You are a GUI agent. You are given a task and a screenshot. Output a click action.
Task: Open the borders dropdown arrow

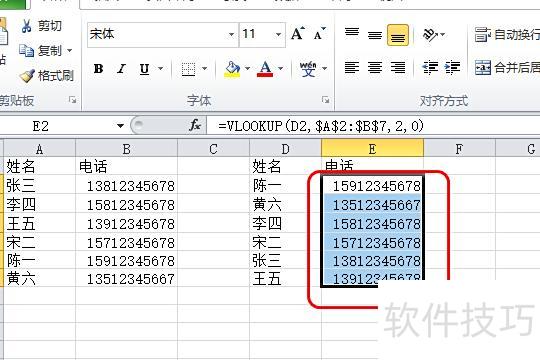pyautogui.click(x=205, y=69)
